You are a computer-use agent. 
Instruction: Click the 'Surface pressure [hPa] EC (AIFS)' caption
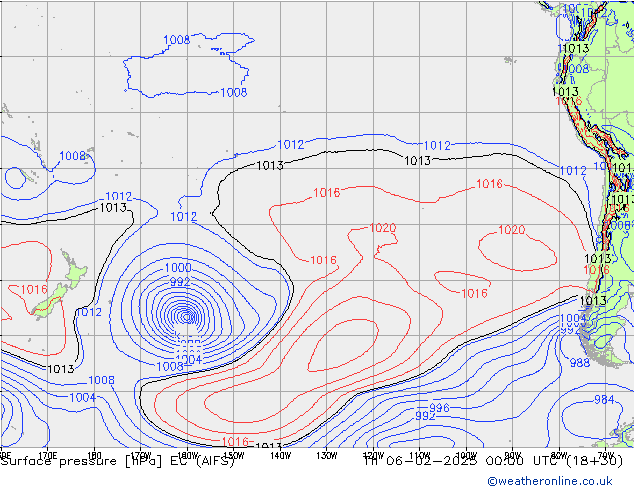(117, 461)
